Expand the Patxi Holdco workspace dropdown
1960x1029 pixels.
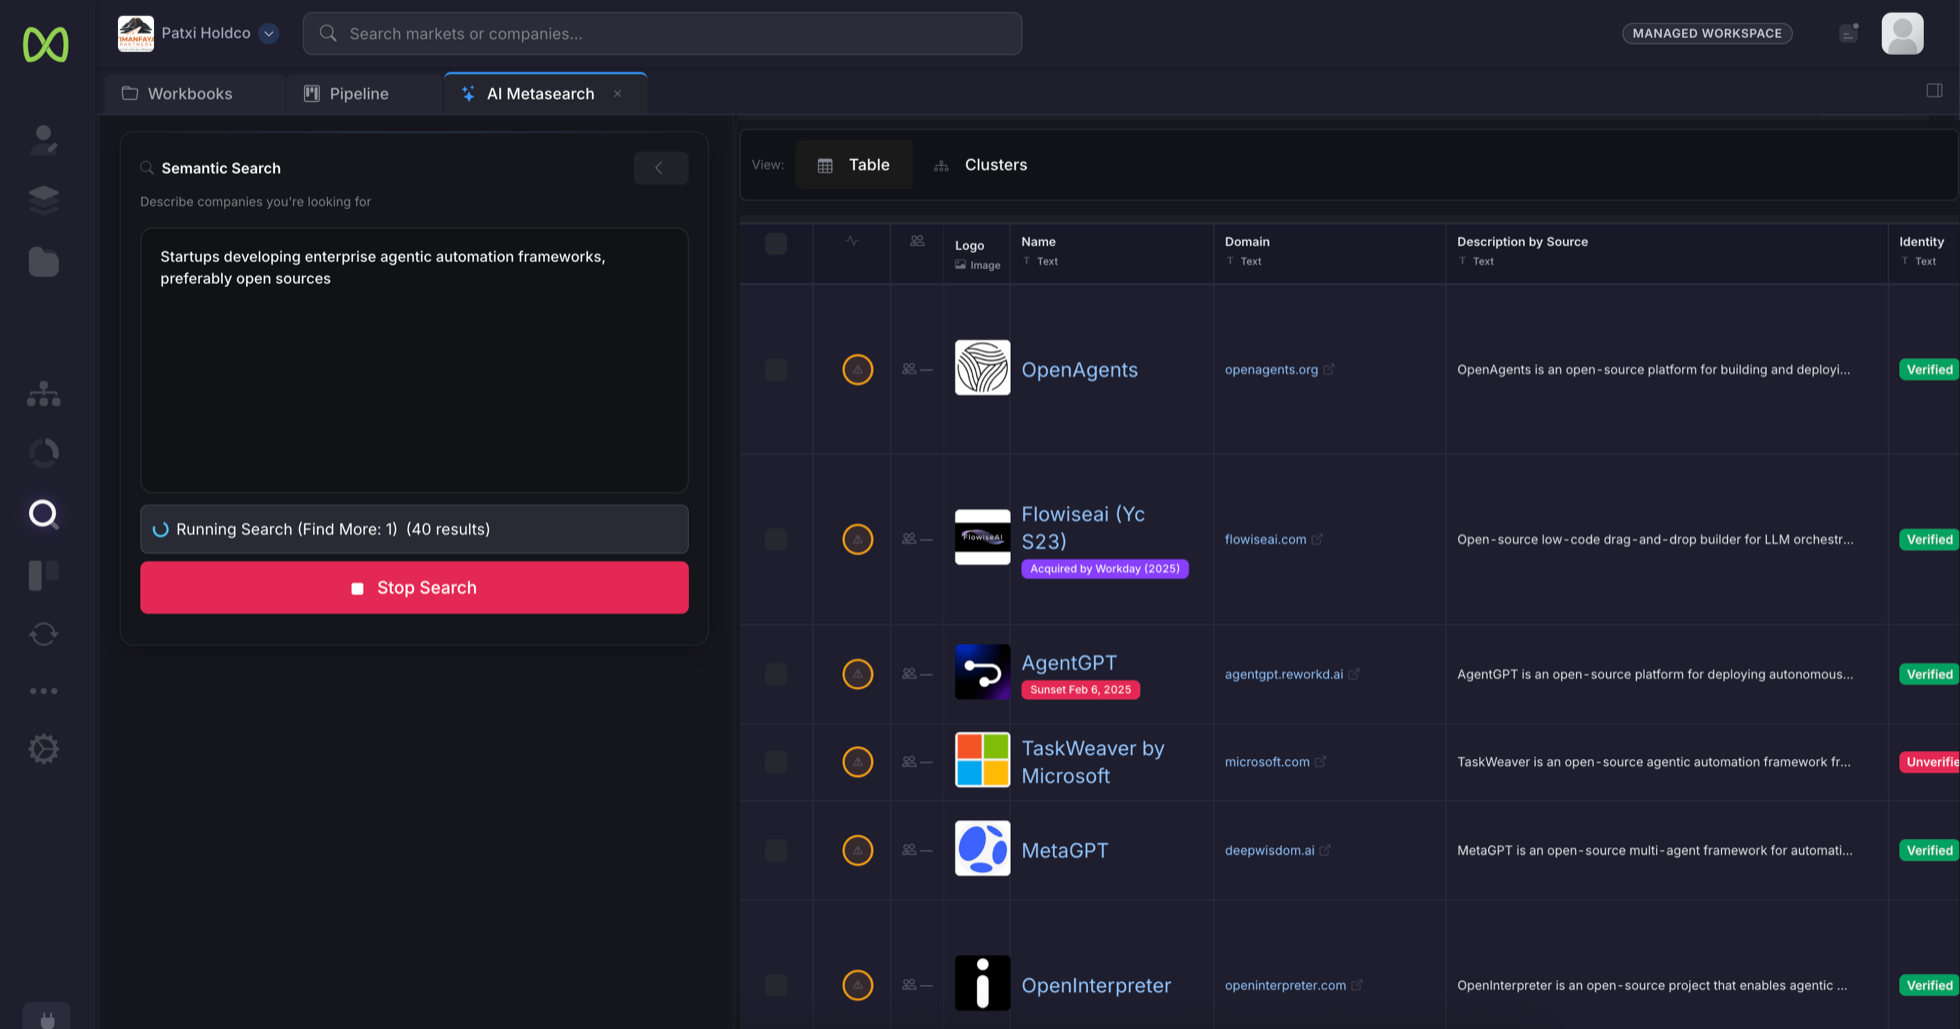269,33
